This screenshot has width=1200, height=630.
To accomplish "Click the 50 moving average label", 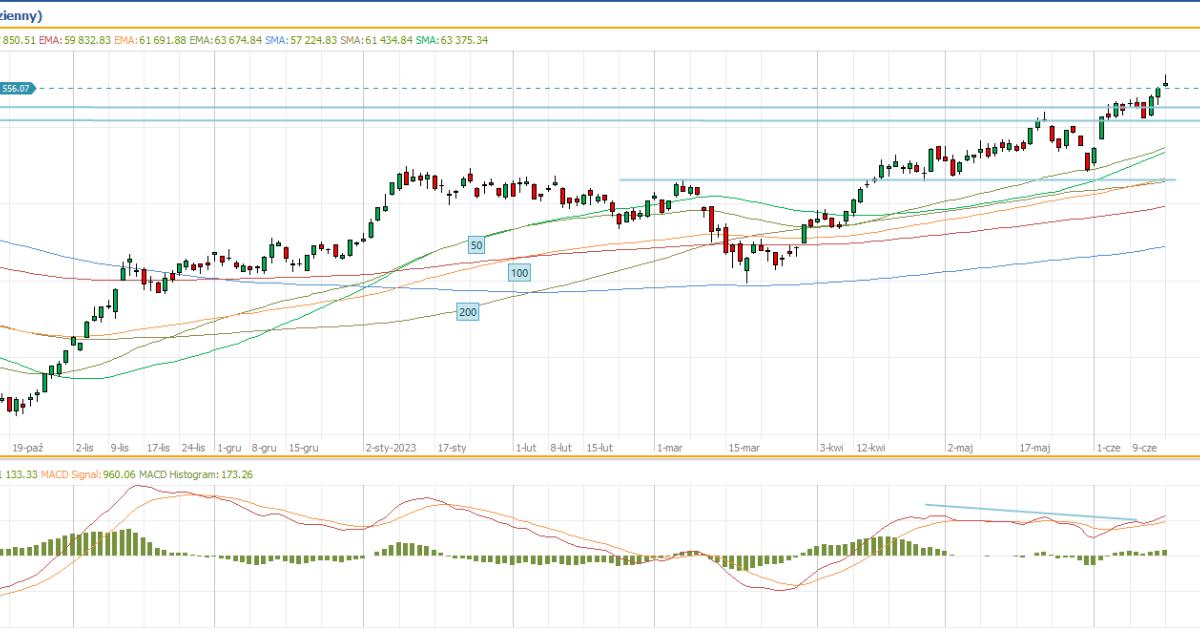I will (476, 244).
